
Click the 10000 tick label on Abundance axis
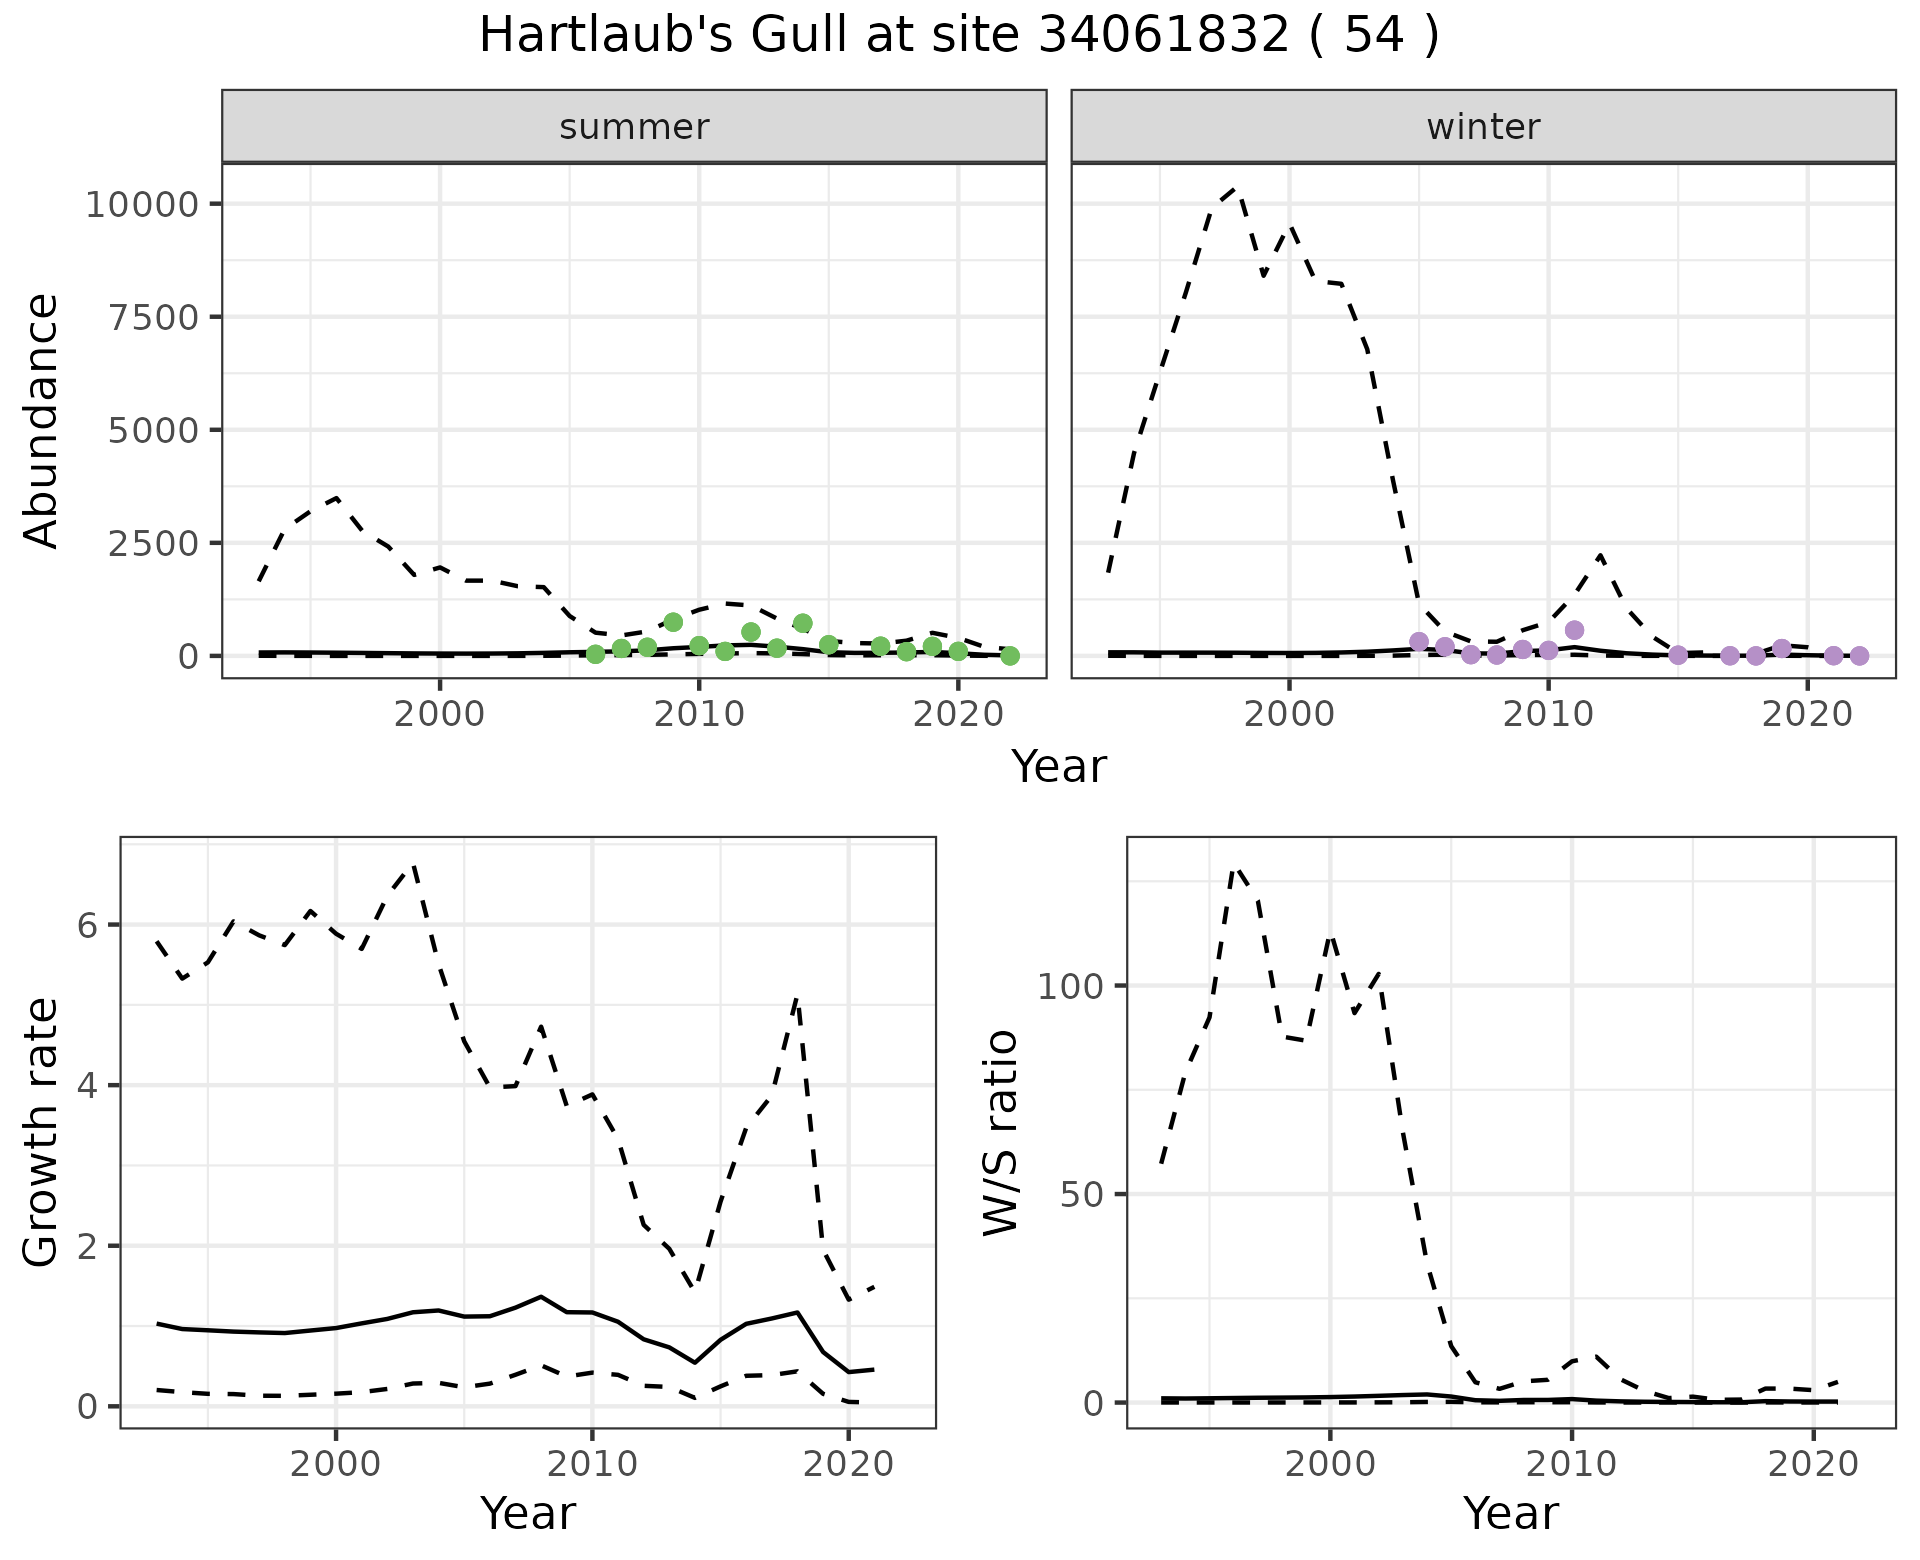tap(143, 205)
